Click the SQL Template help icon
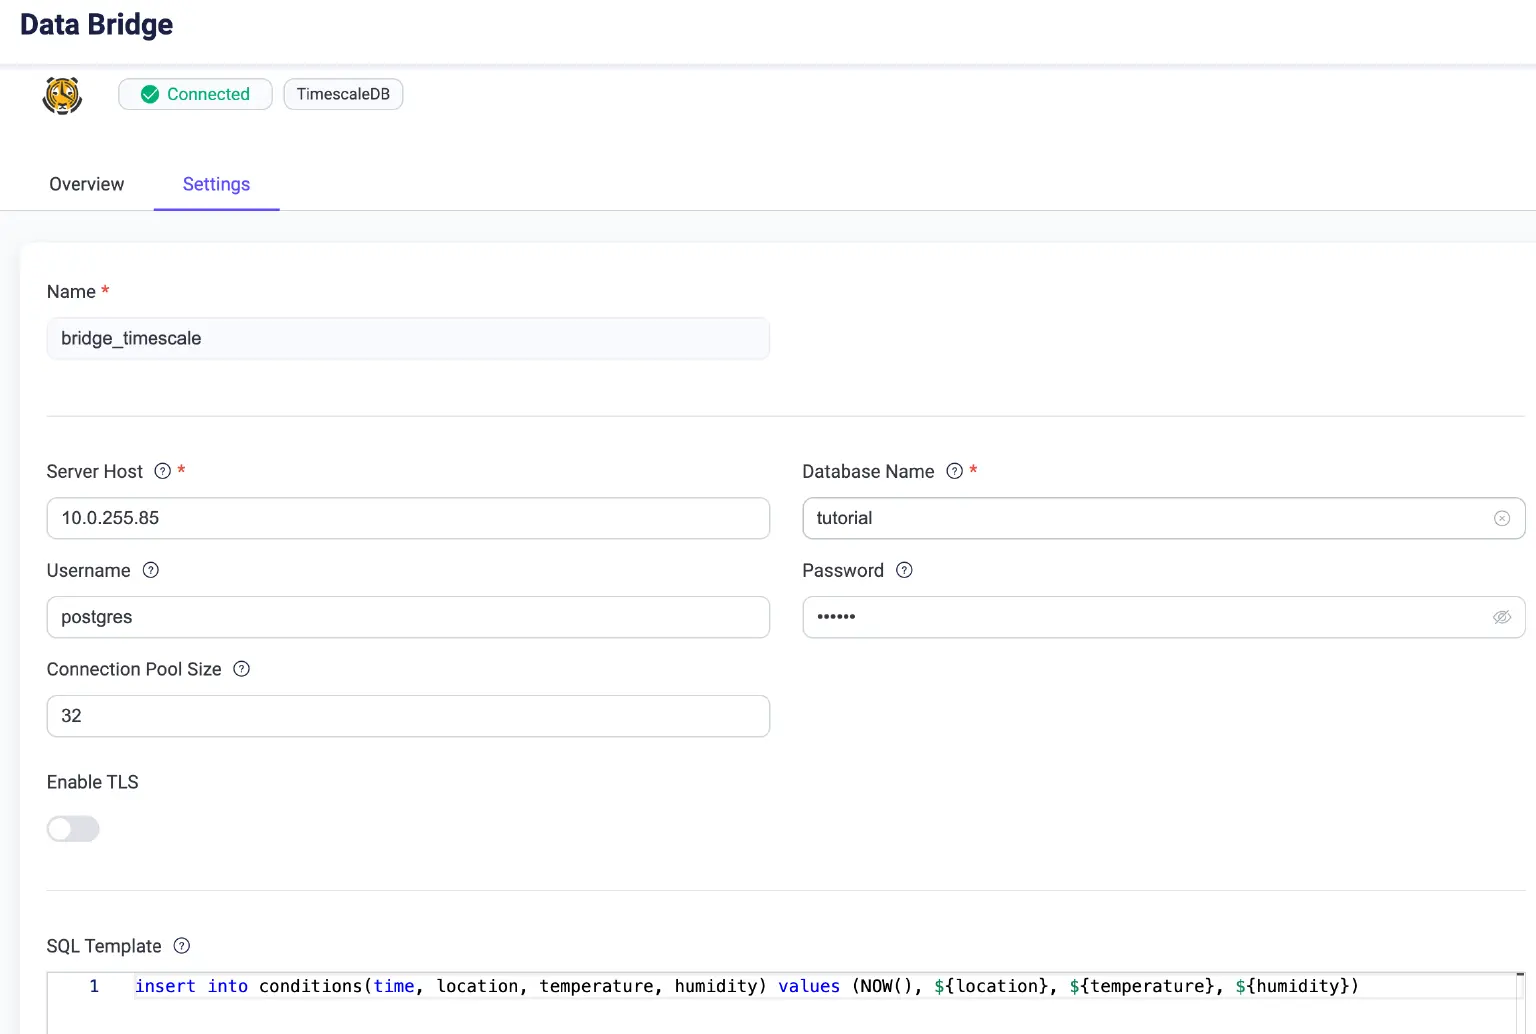The image size is (1536, 1034). tap(182, 946)
